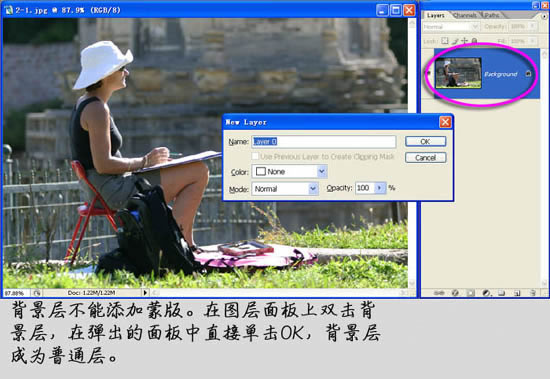The height and width of the screenshot is (379, 550).
Task: Click Create adjustment layer icon
Action: [x=486, y=293]
